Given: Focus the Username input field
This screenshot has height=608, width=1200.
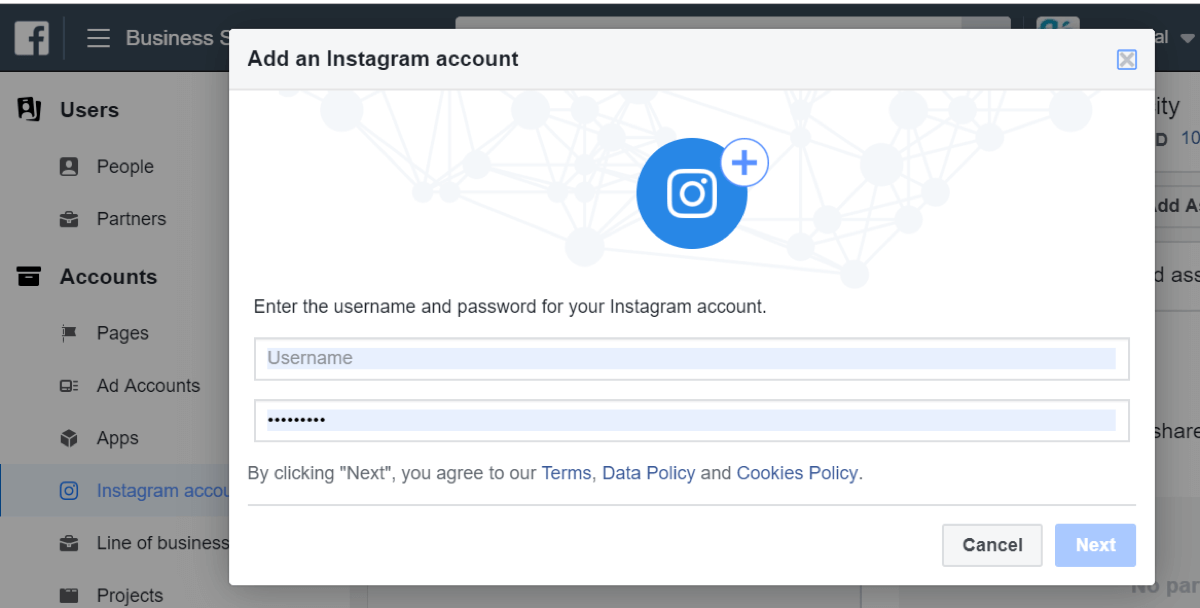Looking at the screenshot, I should (692, 359).
